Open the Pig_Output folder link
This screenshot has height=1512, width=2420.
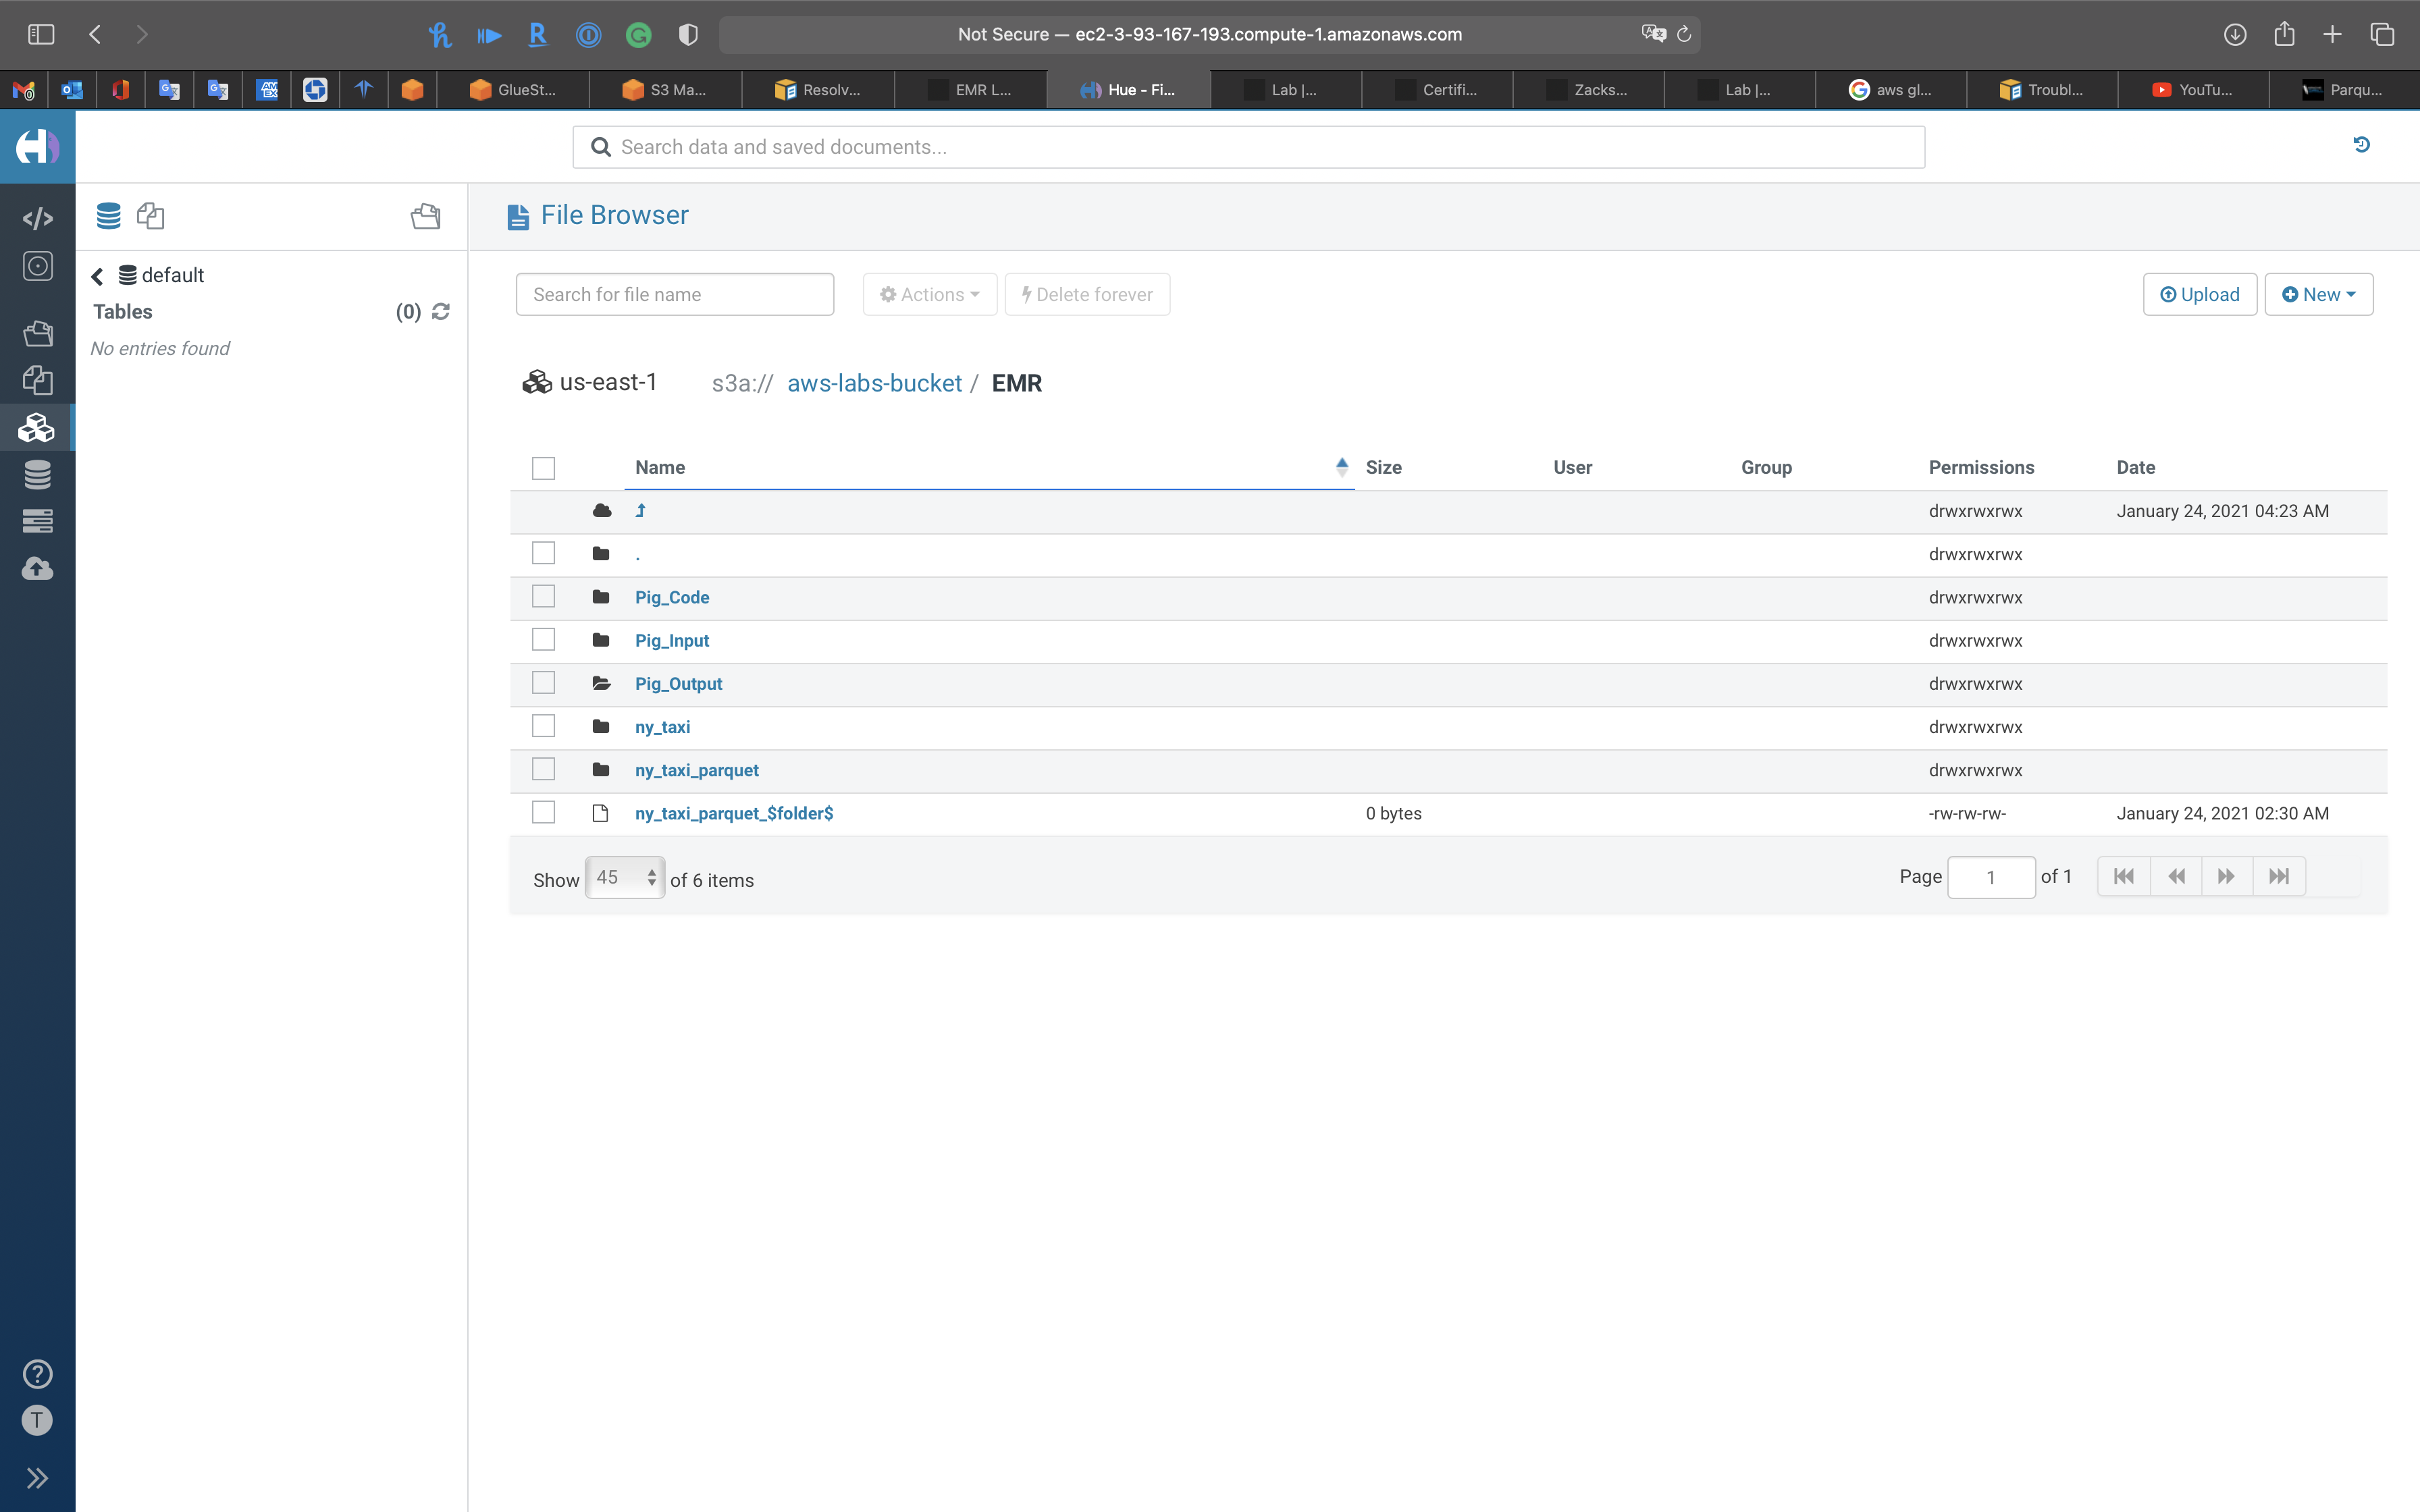click(x=678, y=684)
